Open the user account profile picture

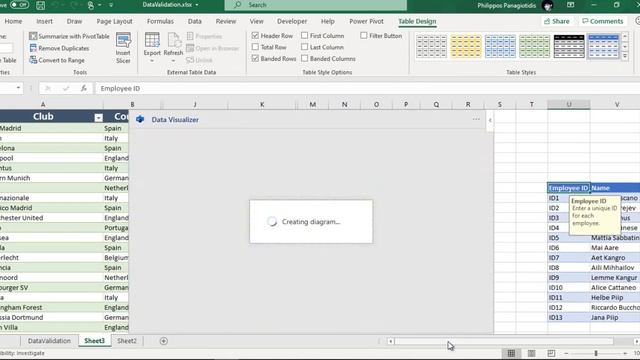click(547, 5)
